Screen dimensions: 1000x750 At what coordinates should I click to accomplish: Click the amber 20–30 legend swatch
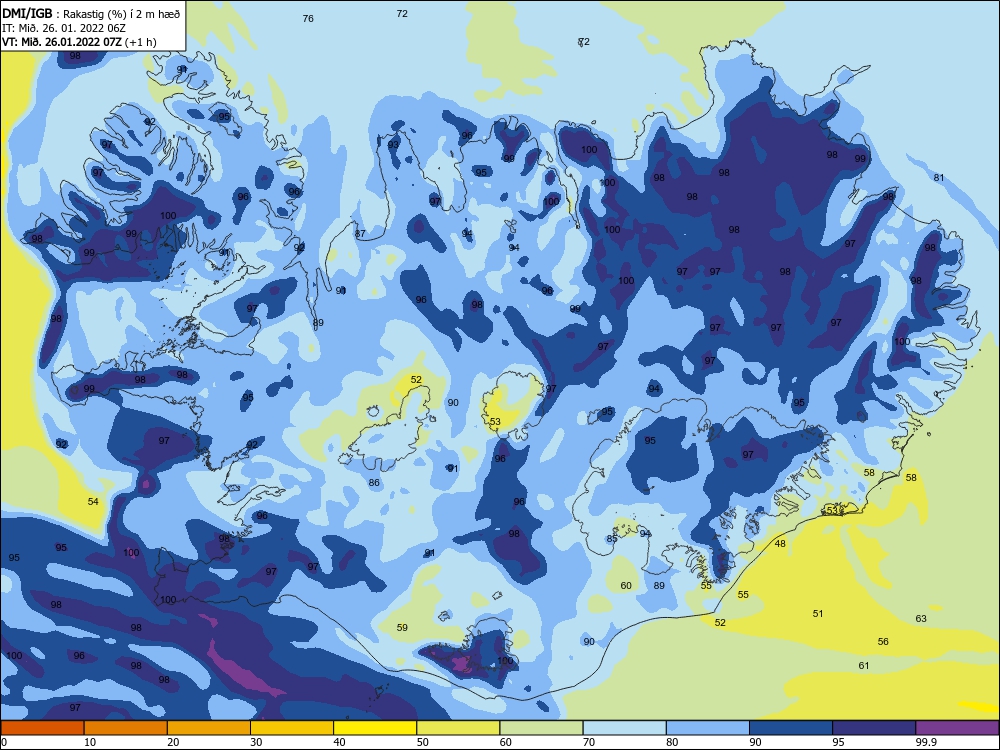[x=209, y=728]
